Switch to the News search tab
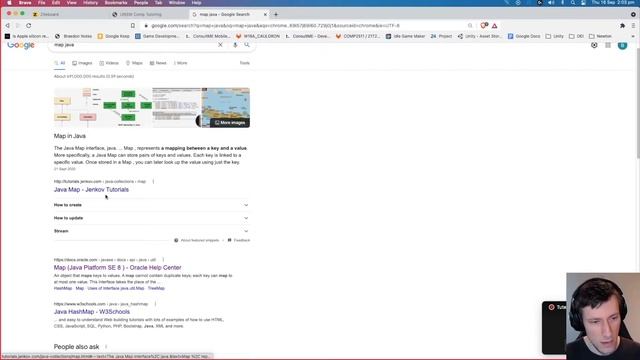This screenshot has width=640, height=360. (x=158, y=63)
